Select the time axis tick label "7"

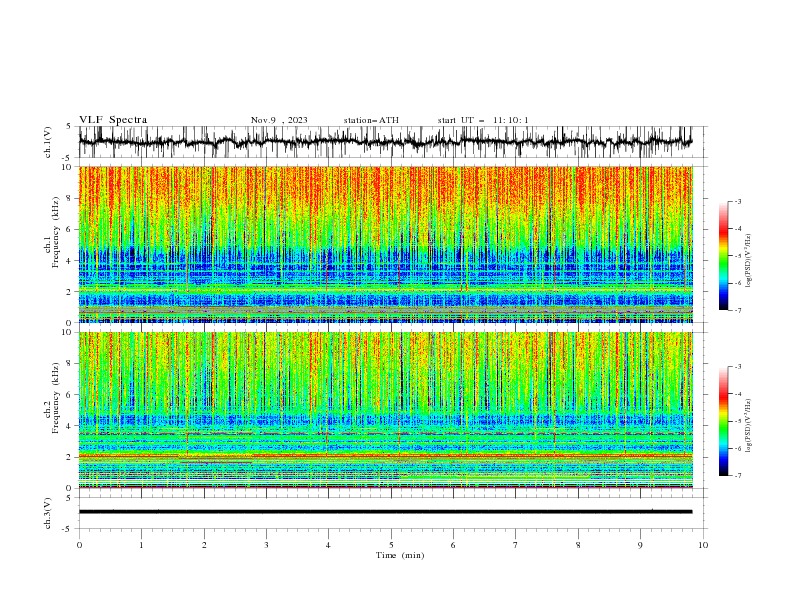(x=516, y=545)
